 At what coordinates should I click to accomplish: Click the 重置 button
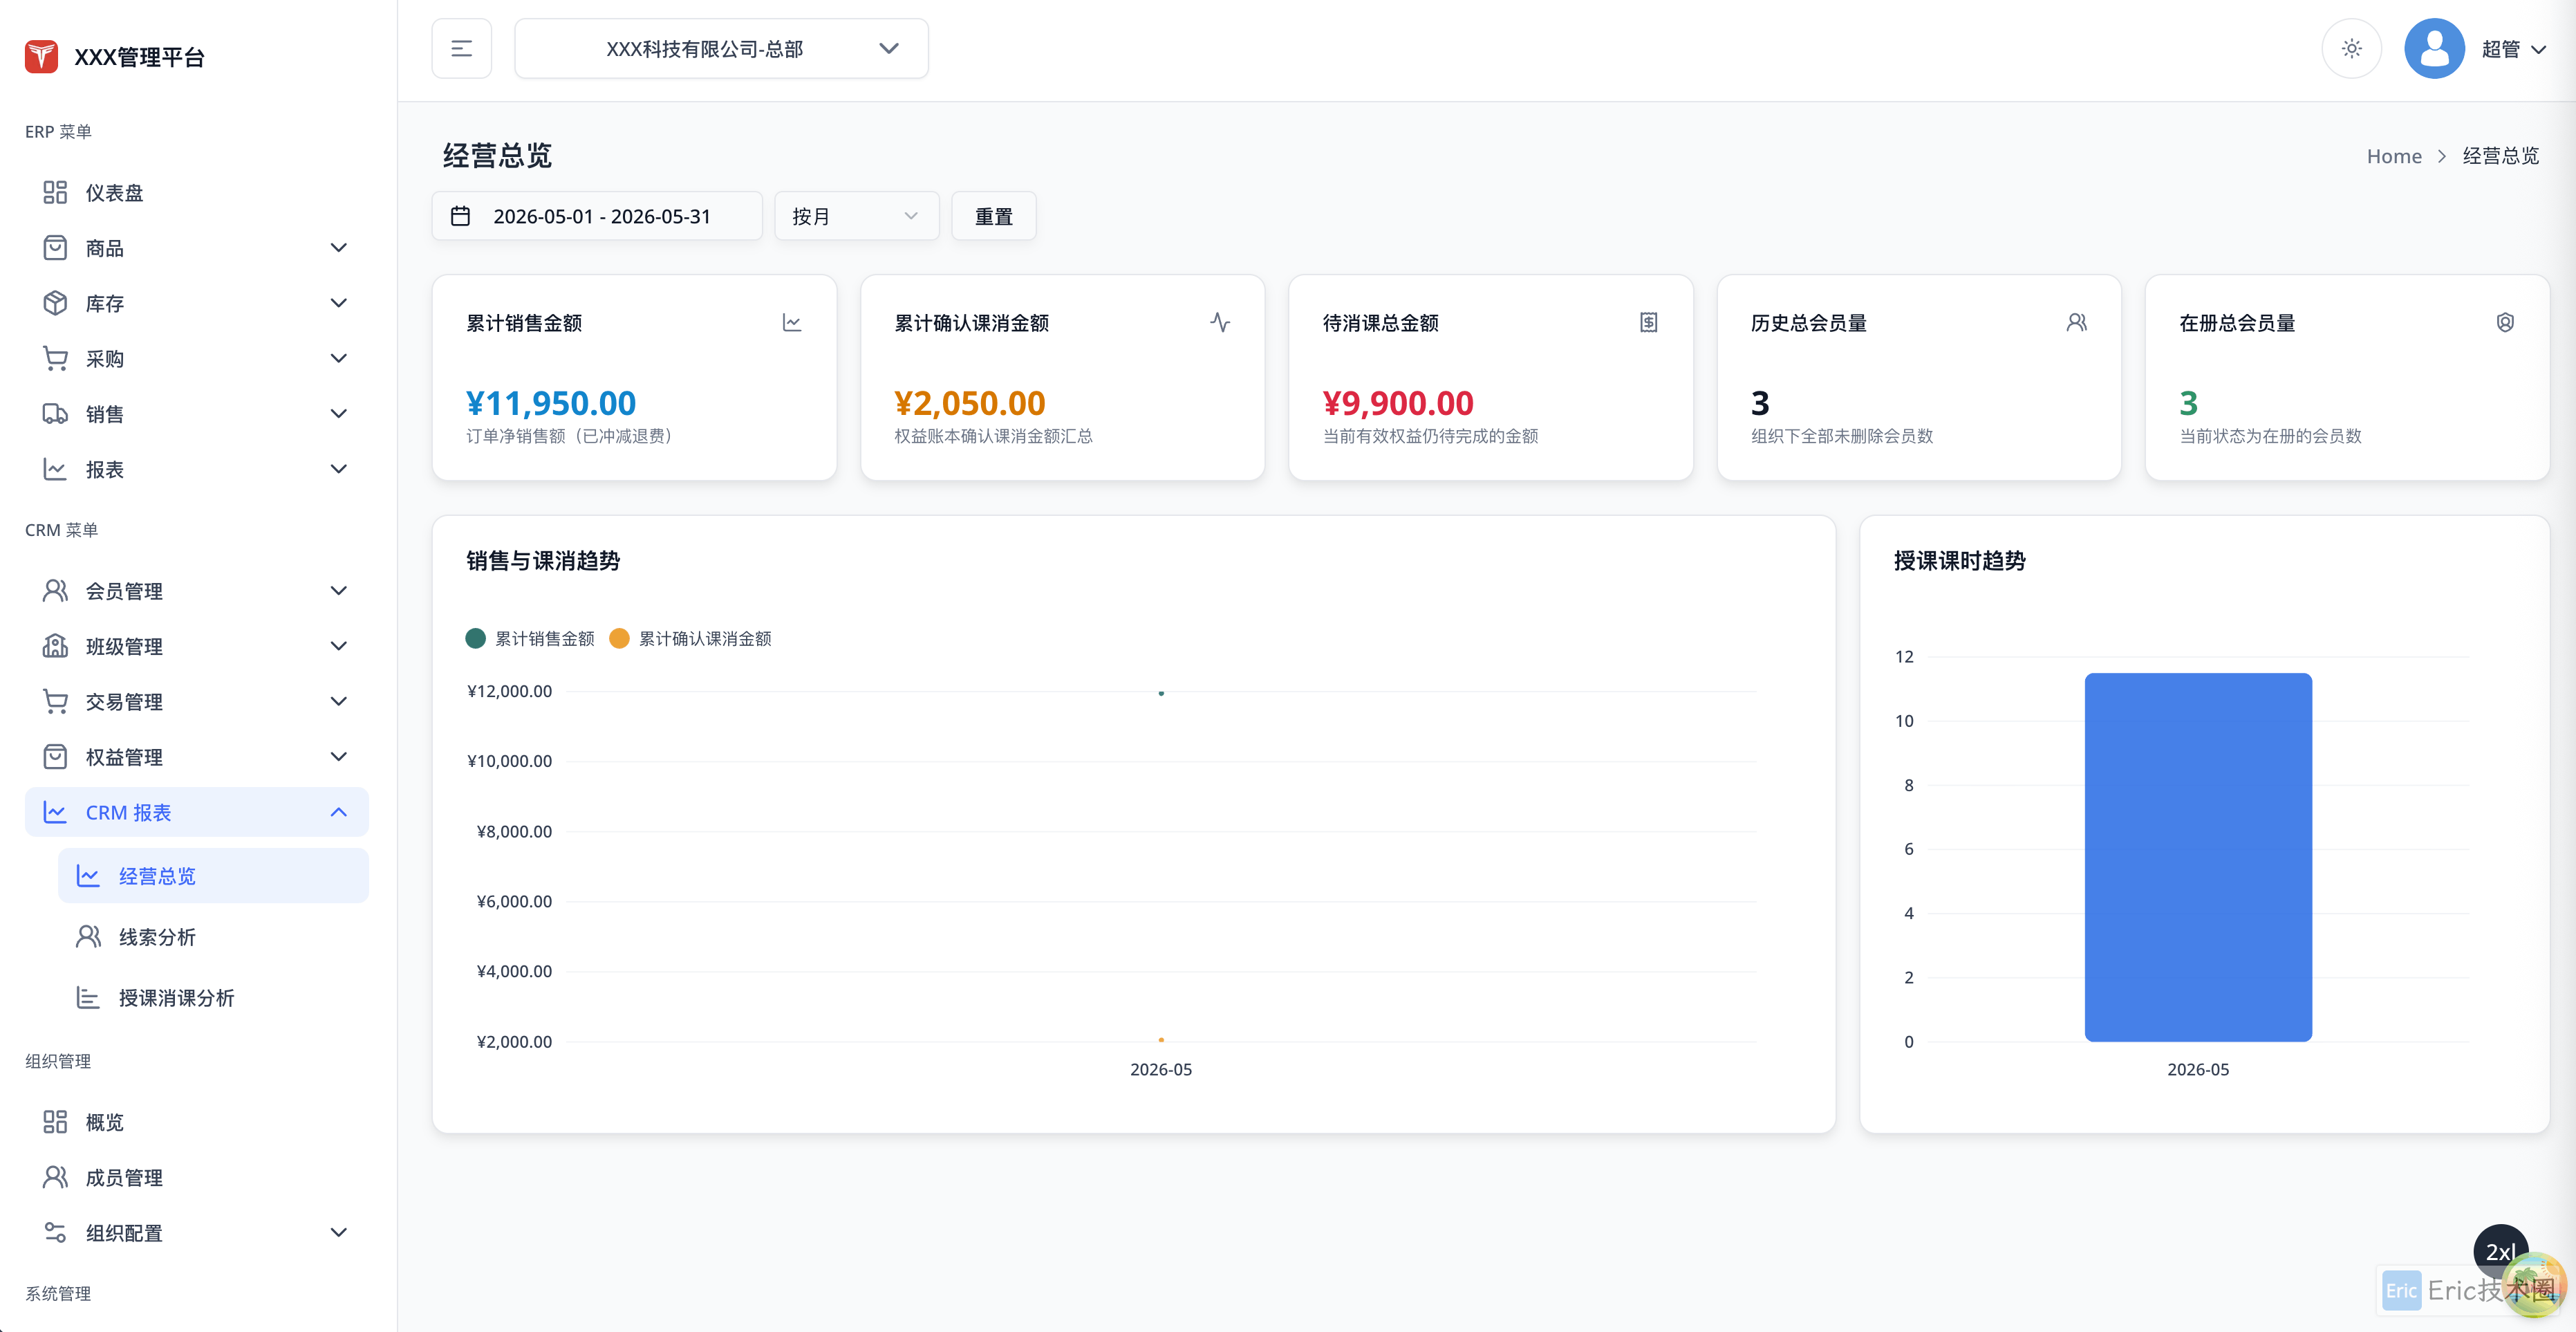993,216
